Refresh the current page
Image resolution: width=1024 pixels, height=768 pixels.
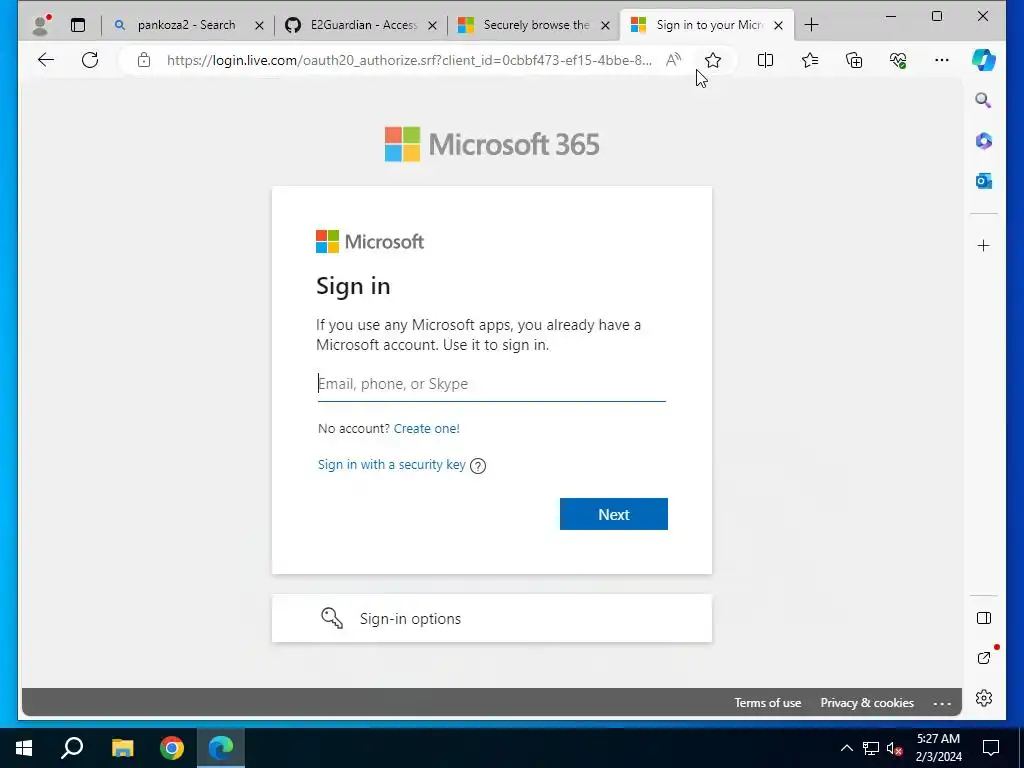tap(90, 60)
